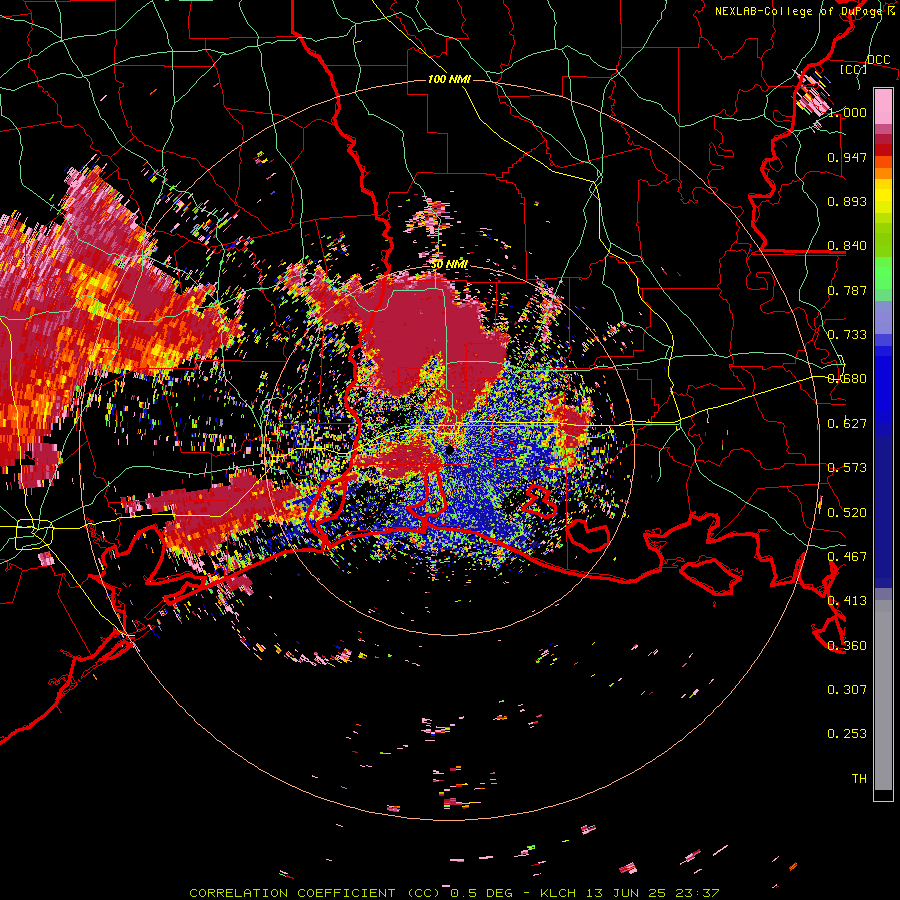
Task: Click the NEXLAB-College of DuPage credit text
Action: (804, 11)
